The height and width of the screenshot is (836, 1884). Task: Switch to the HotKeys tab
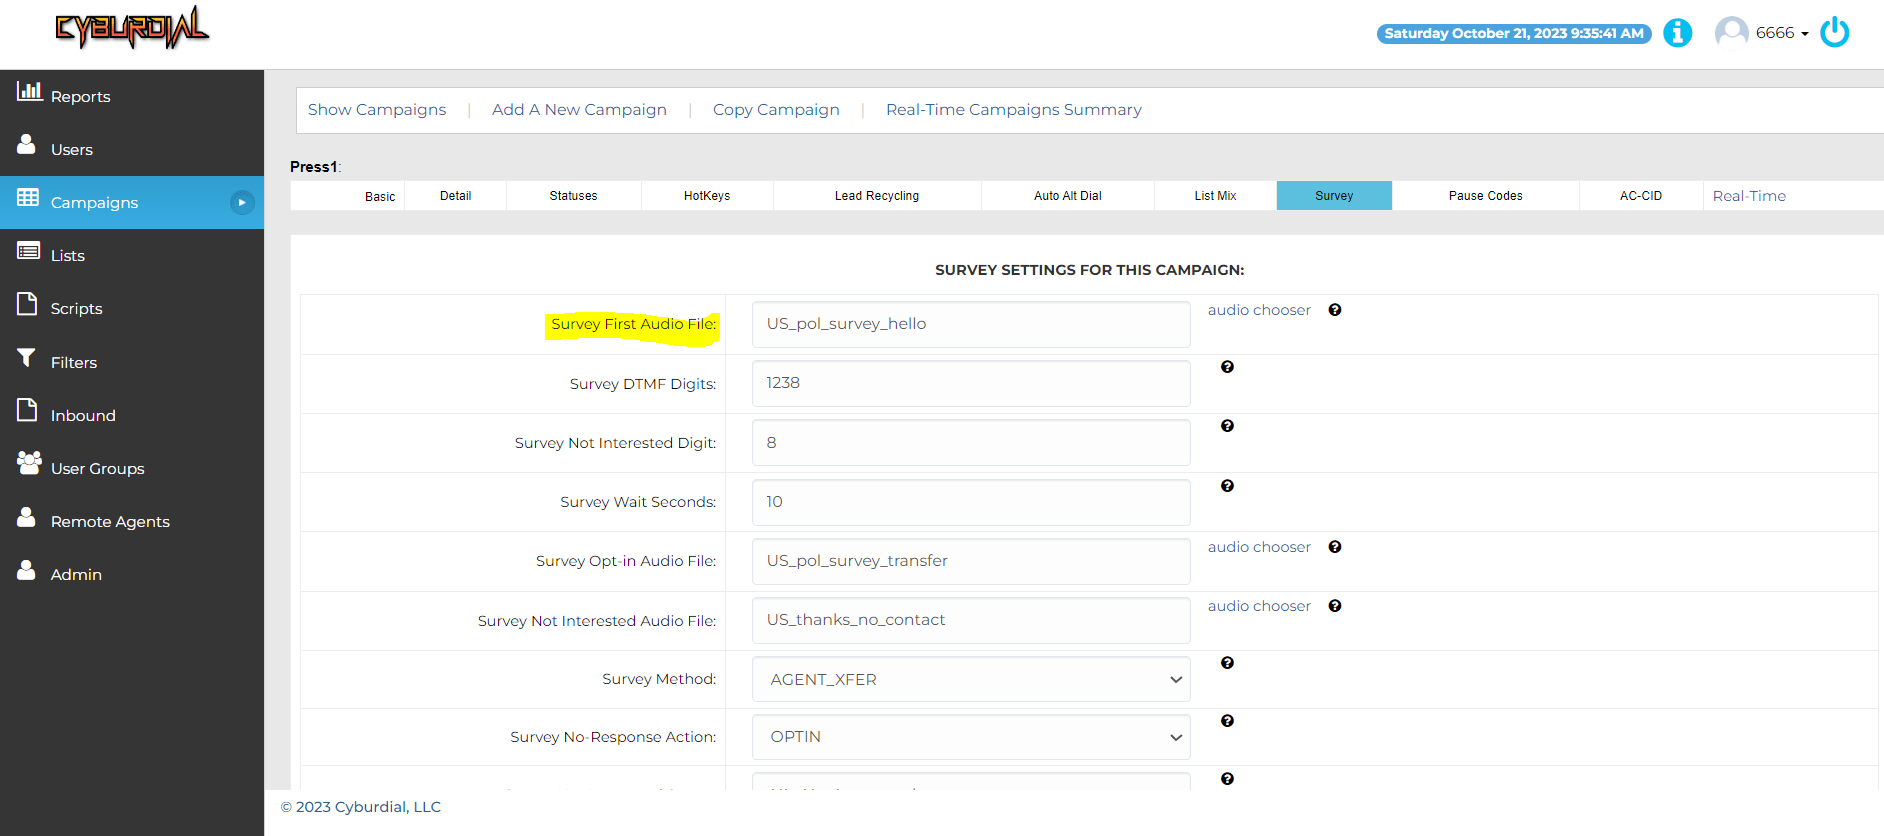pyautogui.click(x=707, y=196)
